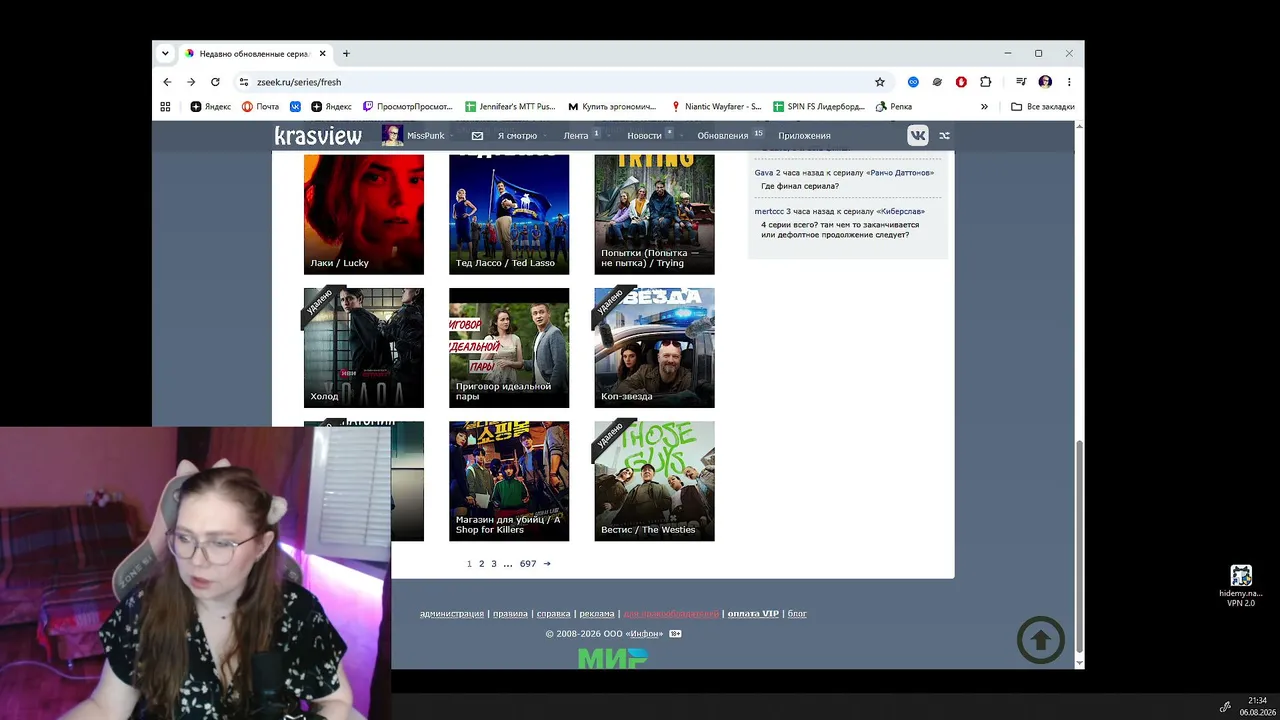Viewport: 1280px width, 720px height.
Task: Open the Вестис / The Westies poster
Action: point(654,481)
